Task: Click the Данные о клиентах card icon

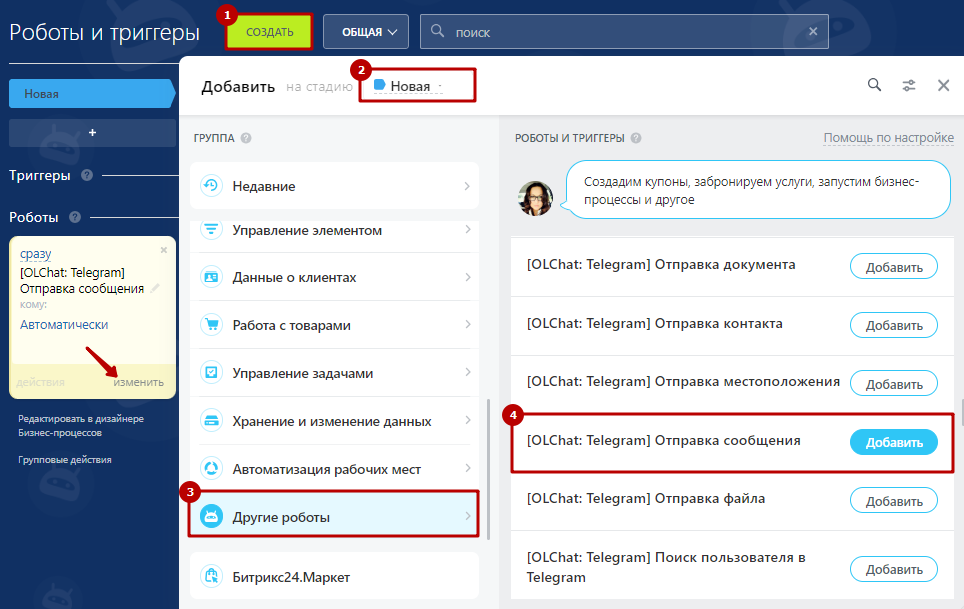Action: (211, 277)
